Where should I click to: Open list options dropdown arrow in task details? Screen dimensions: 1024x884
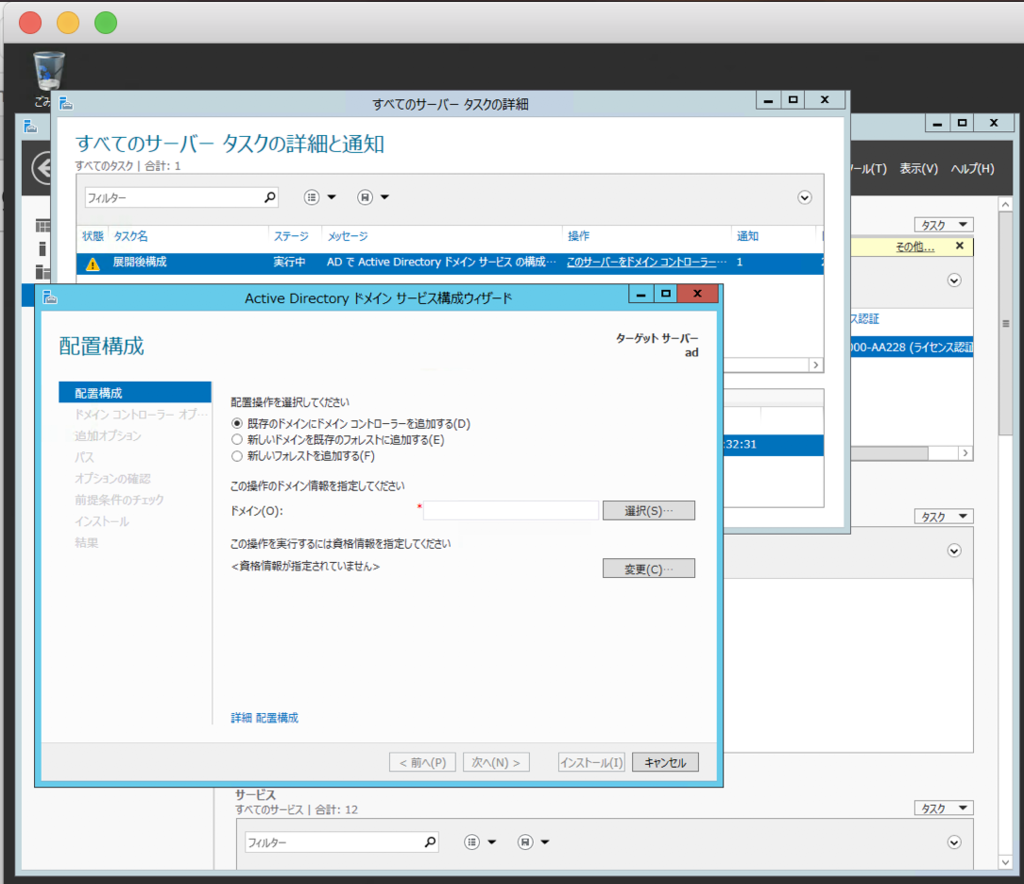pyautogui.click(x=332, y=197)
